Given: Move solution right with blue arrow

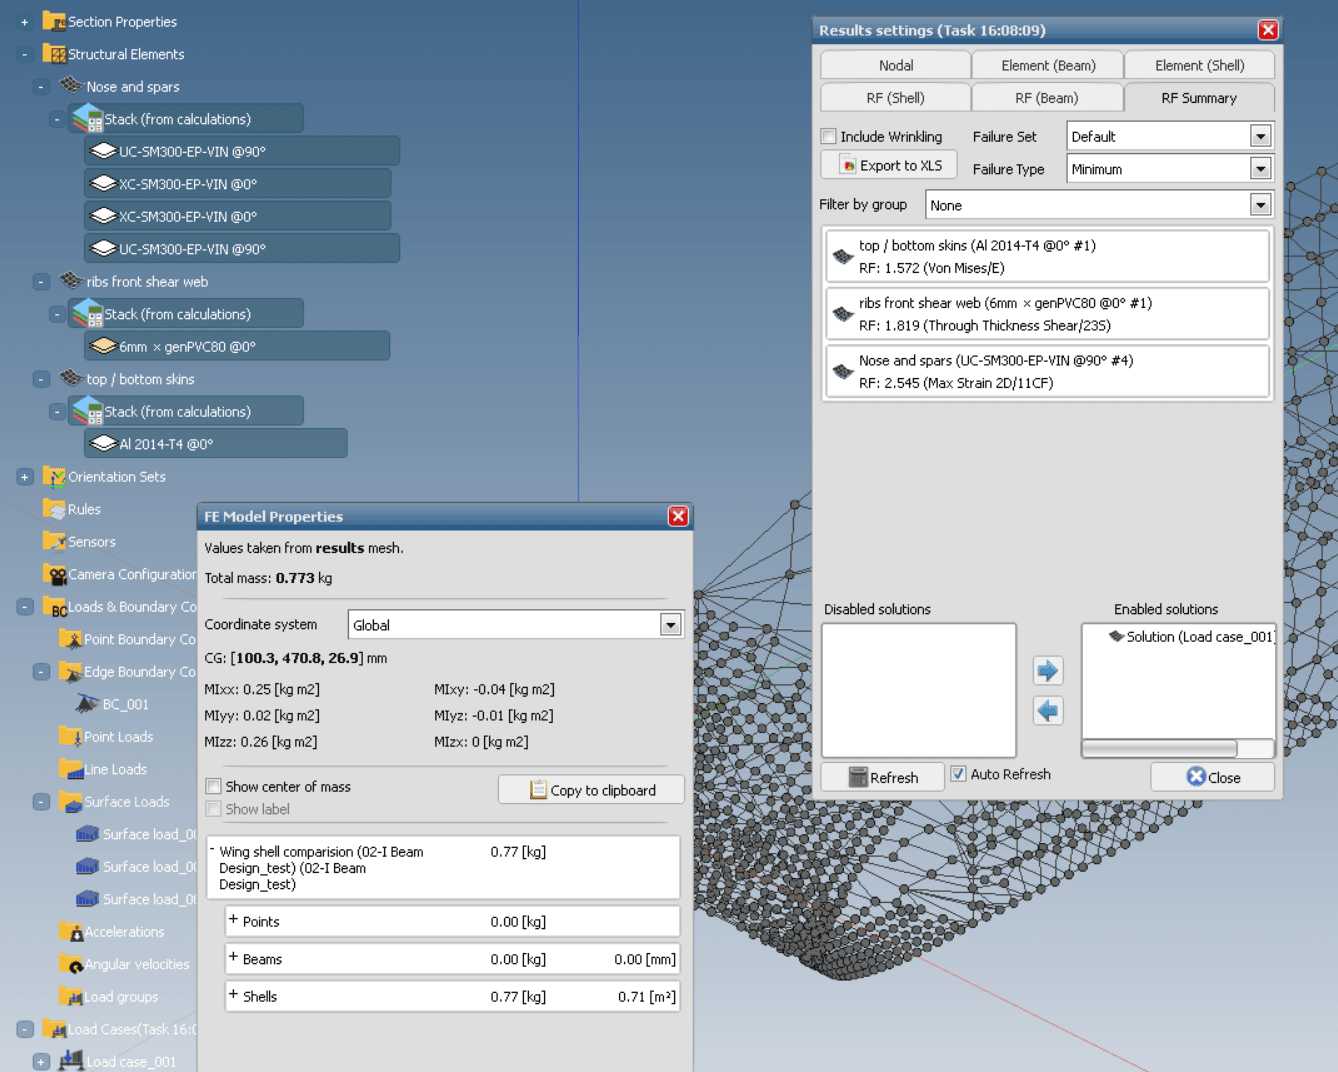Looking at the screenshot, I should click(1048, 670).
